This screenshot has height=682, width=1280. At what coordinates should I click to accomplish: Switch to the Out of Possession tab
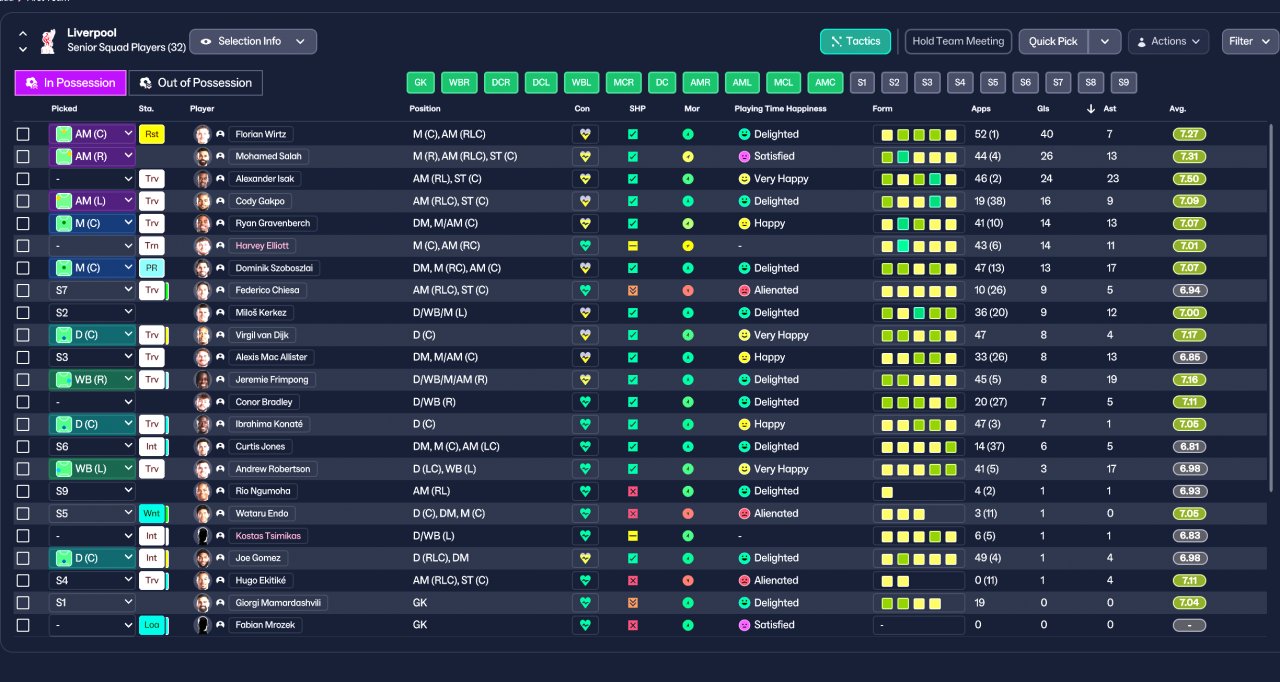(196, 83)
